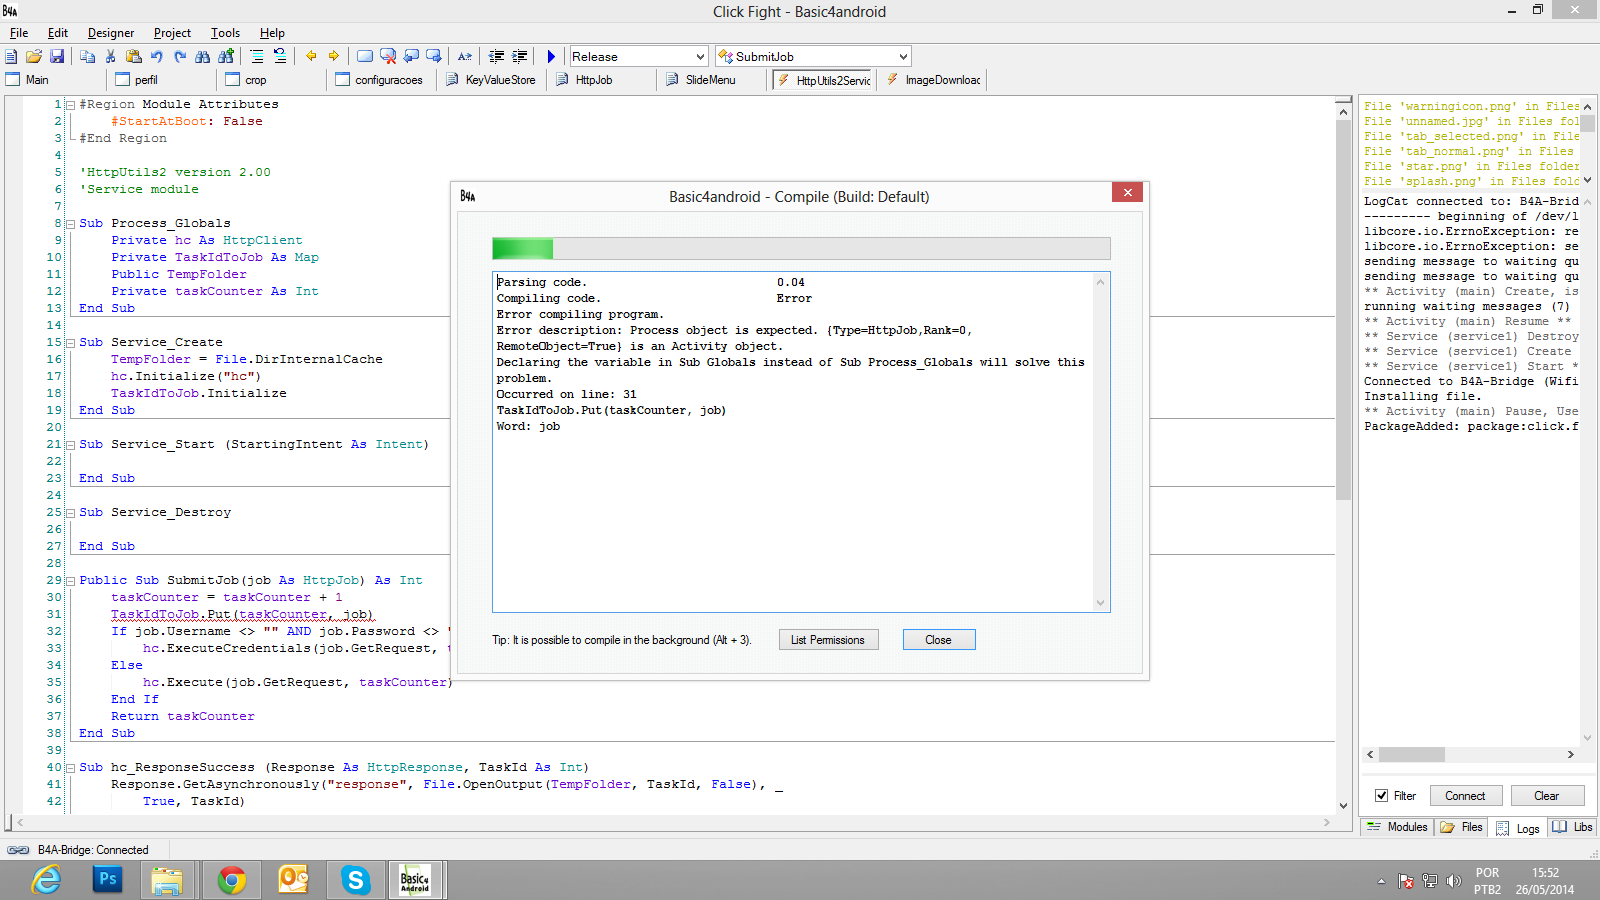Click the 'B4A-Bridge: Connected' status text
The height and width of the screenshot is (900, 1600).
point(93,850)
